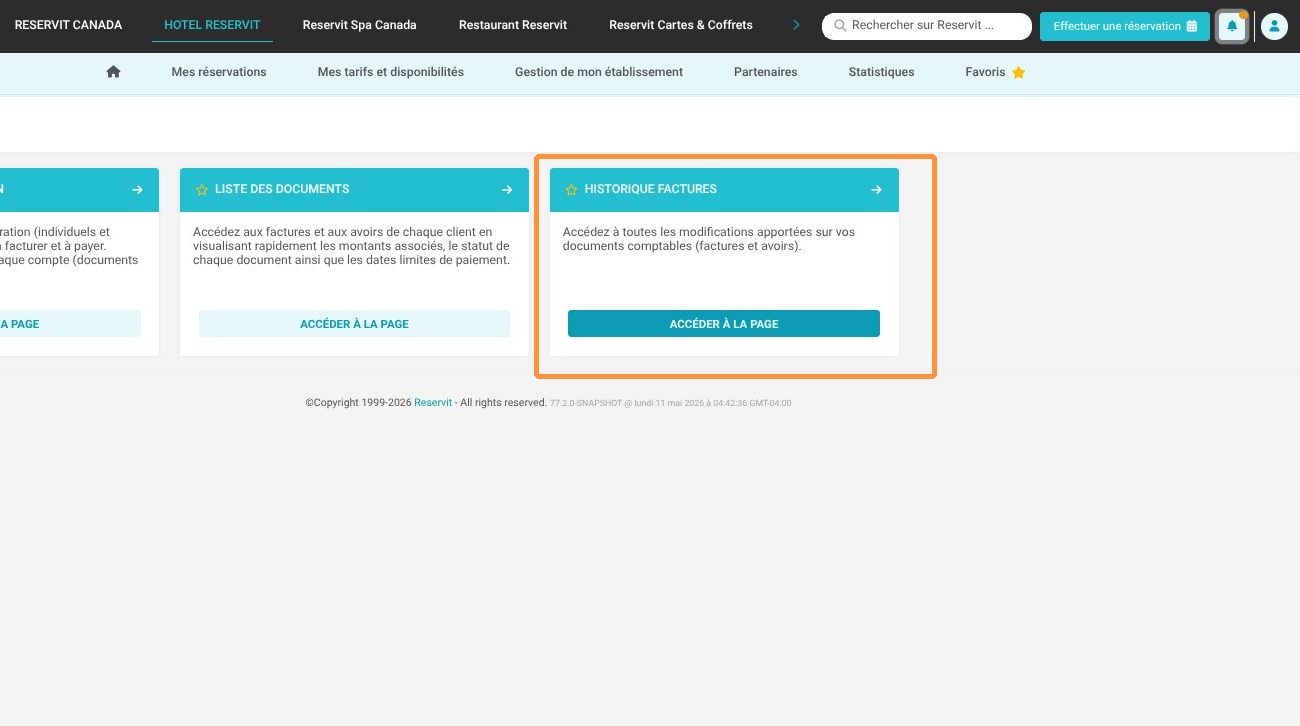Toggle favorite star on Historique factures
This screenshot has height=726, width=1300.
[x=571, y=190]
